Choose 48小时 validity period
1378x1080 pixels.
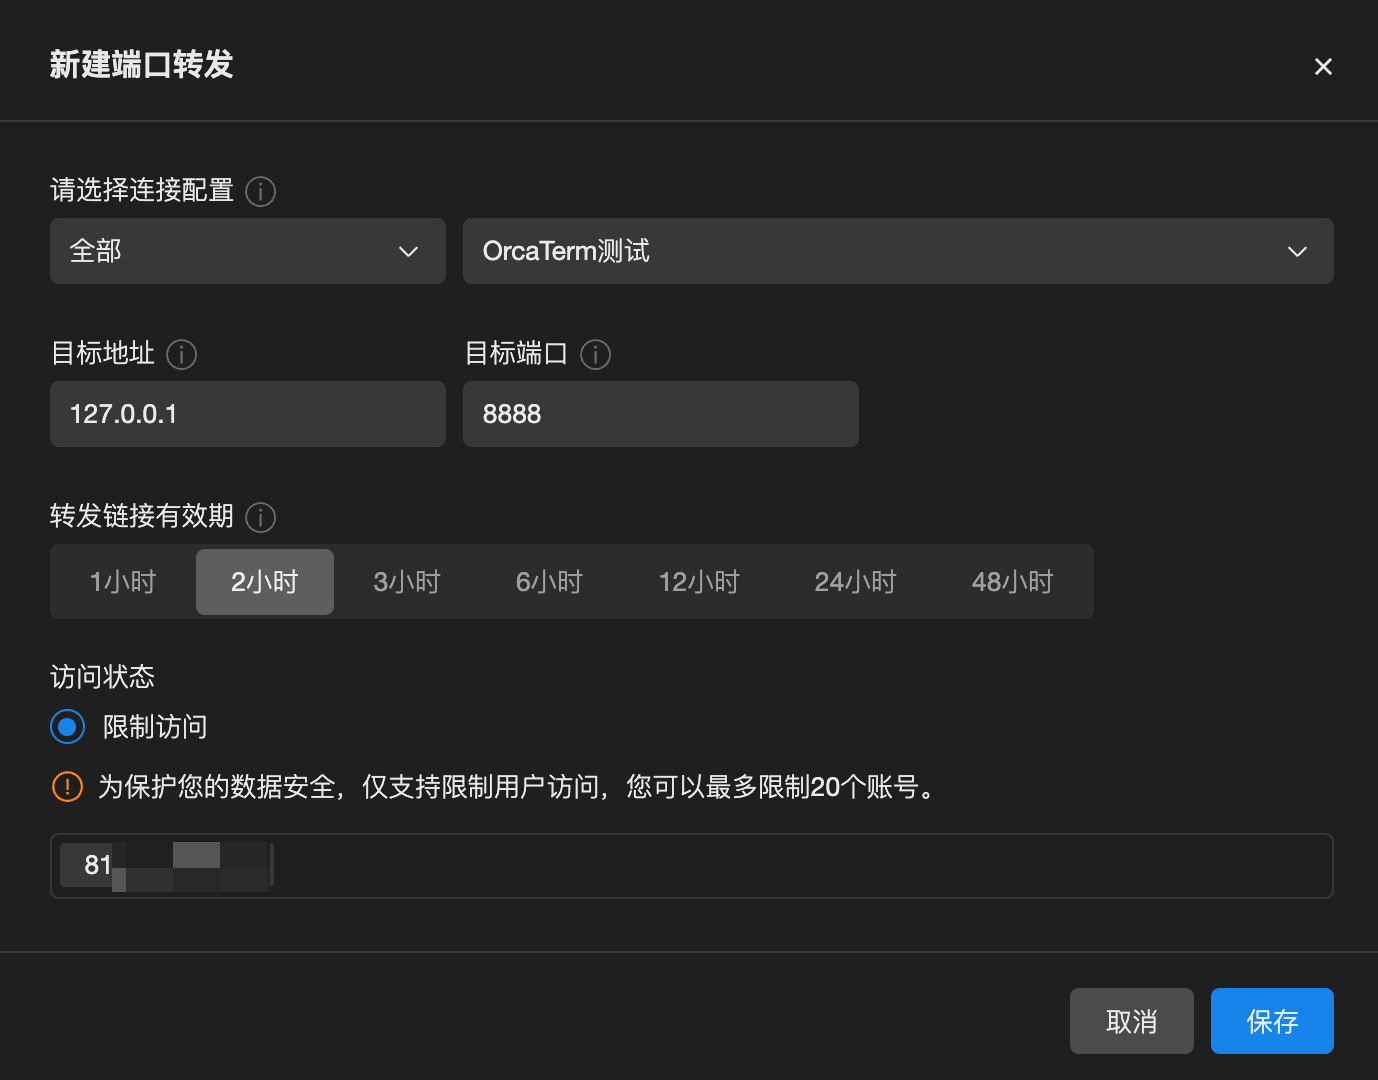point(1013,582)
